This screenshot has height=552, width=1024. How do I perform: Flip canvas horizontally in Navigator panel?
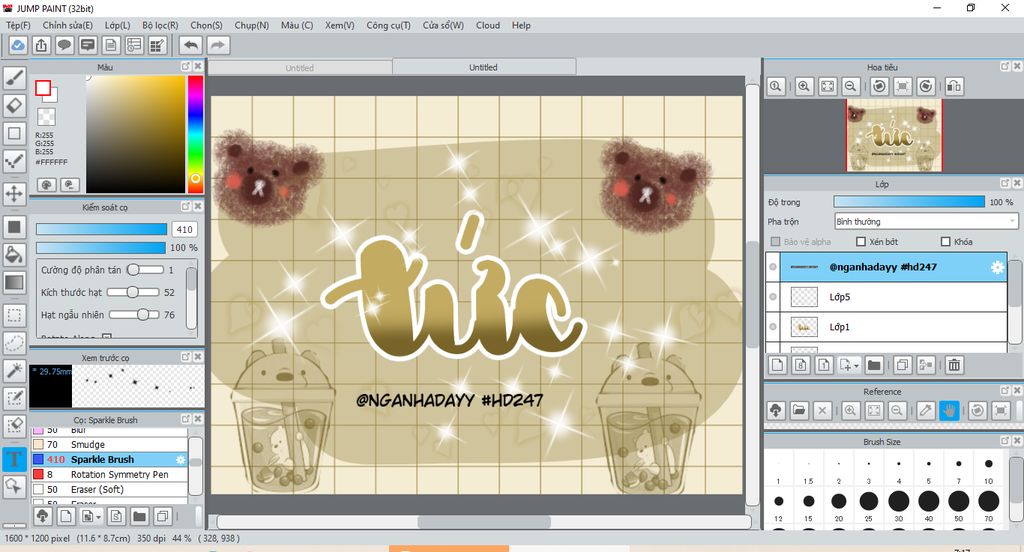point(954,86)
